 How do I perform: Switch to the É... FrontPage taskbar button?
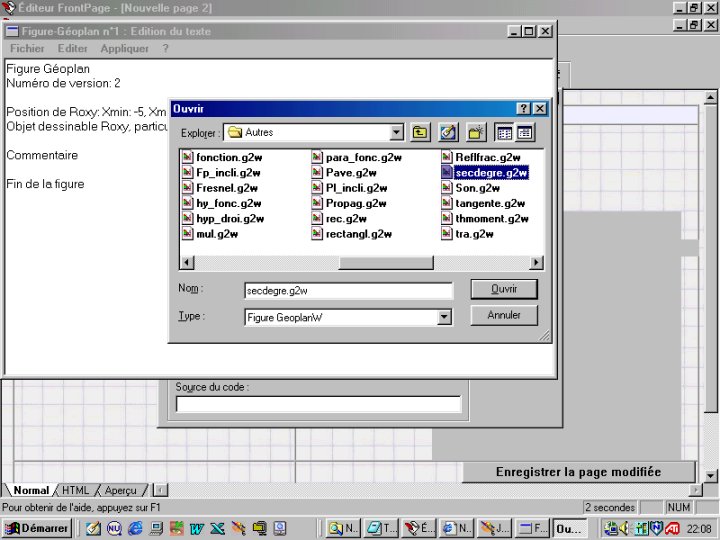419,529
